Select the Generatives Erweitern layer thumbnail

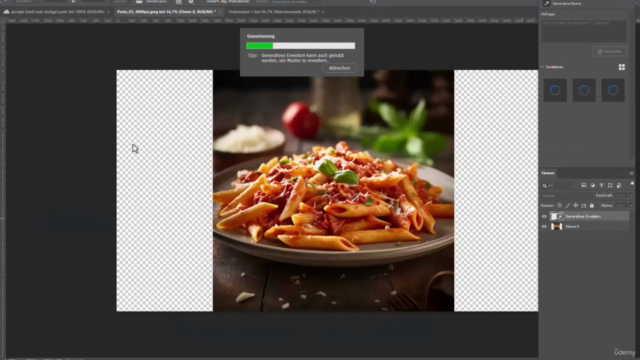pyautogui.click(x=556, y=216)
